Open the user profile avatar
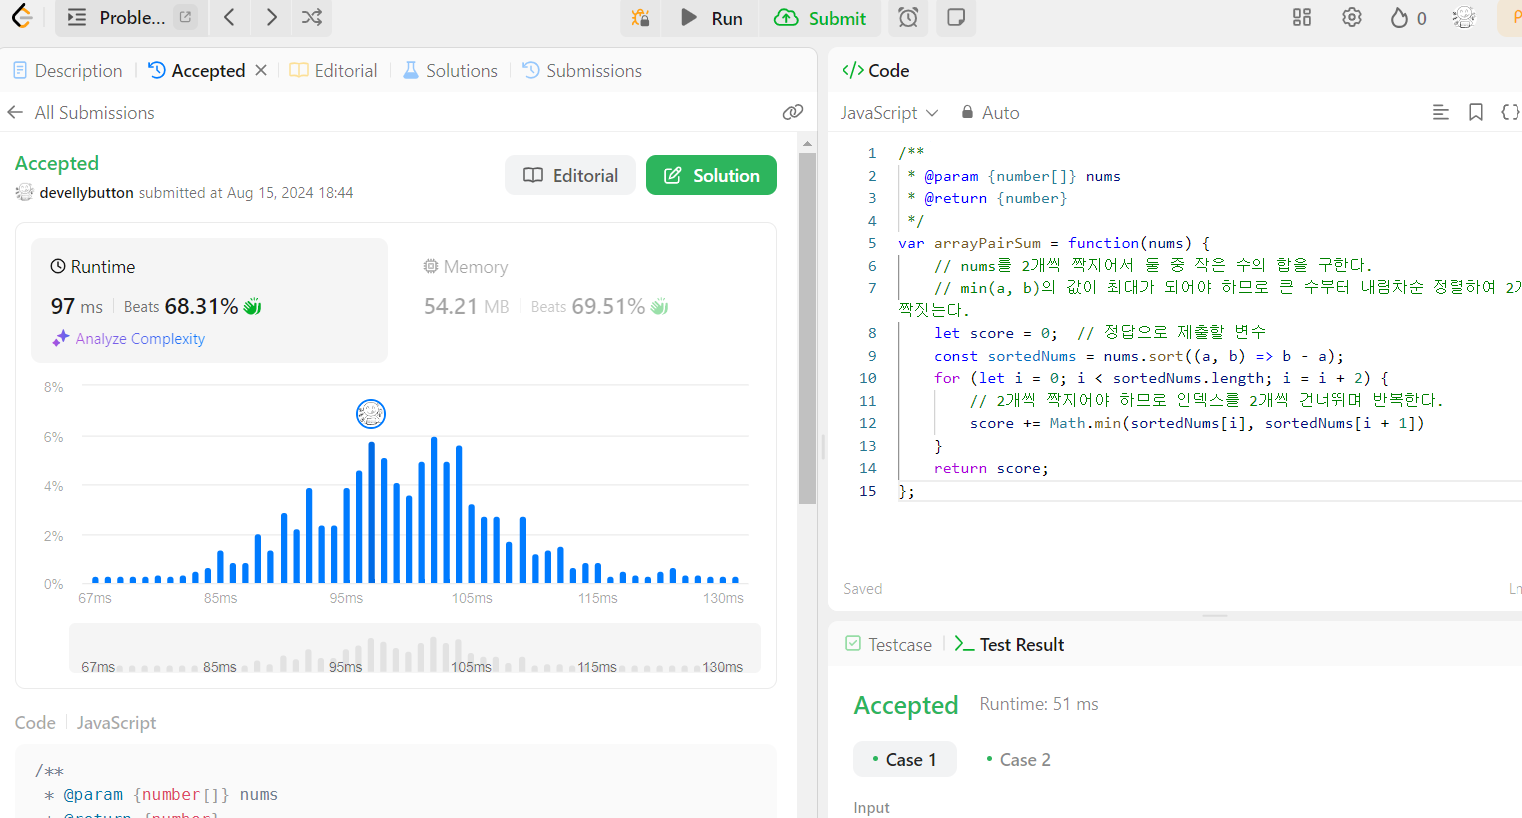Screen dimensions: 1522x818 click(1464, 17)
